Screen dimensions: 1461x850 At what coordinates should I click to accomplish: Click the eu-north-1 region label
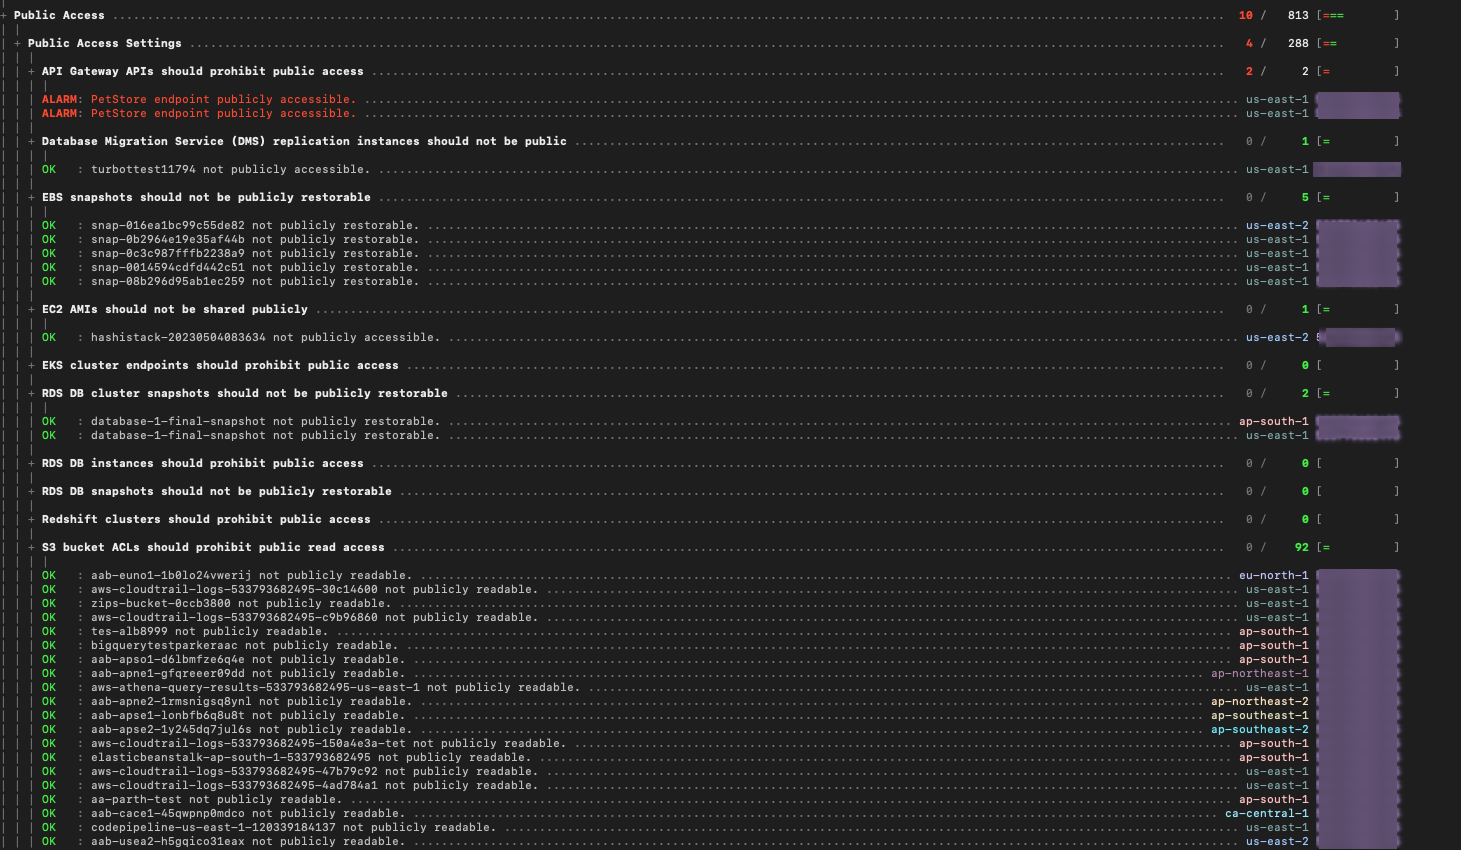(x=1273, y=575)
